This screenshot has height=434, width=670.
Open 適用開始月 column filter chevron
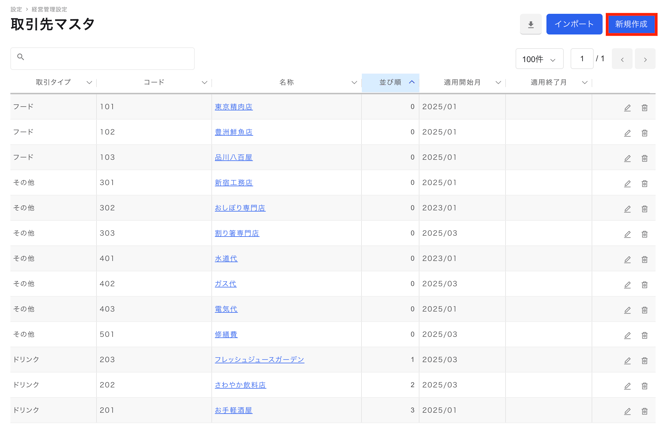coord(498,82)
